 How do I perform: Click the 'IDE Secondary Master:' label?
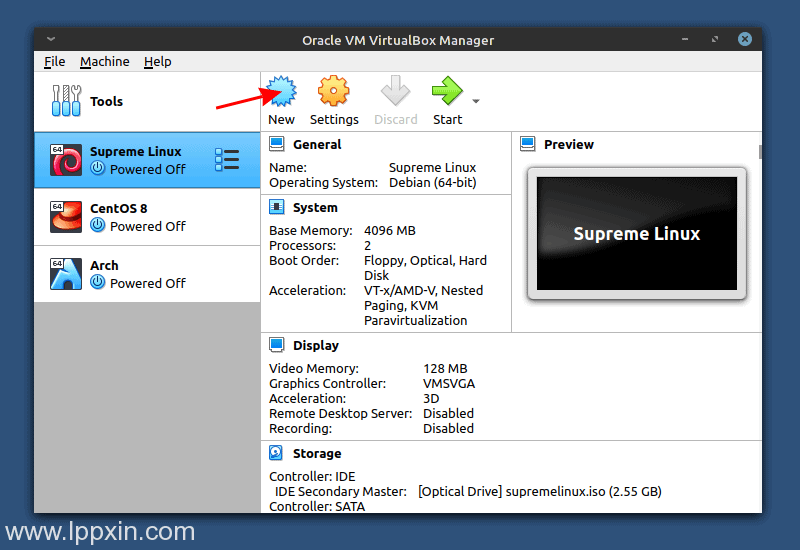[341, 491]
